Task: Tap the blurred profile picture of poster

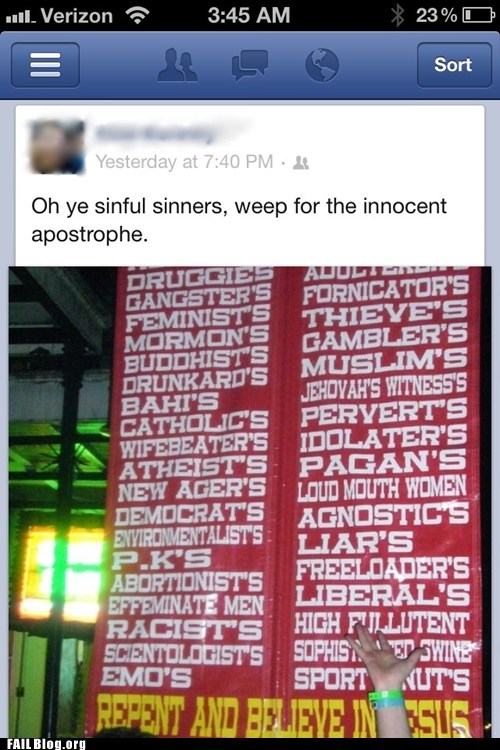Action: (57, 146)
